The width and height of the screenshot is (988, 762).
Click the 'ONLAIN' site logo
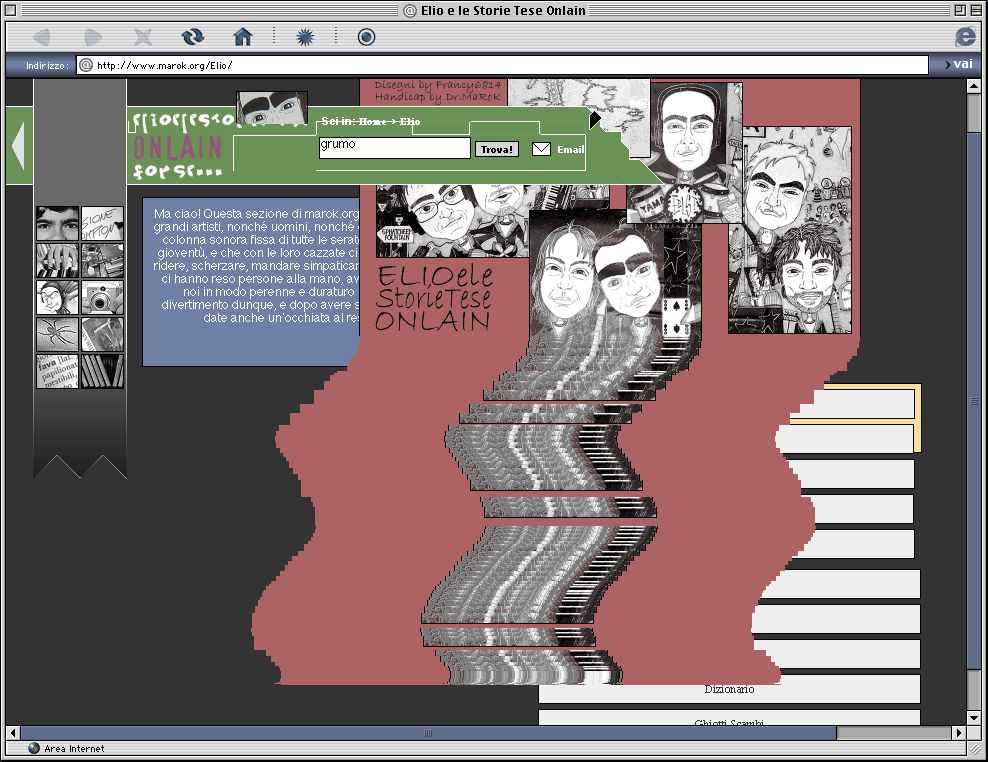[x=177, y=148]
